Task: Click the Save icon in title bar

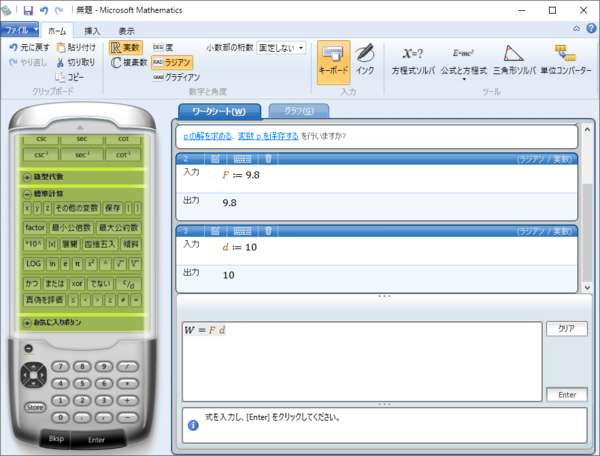Action: (x=28, y=10)
